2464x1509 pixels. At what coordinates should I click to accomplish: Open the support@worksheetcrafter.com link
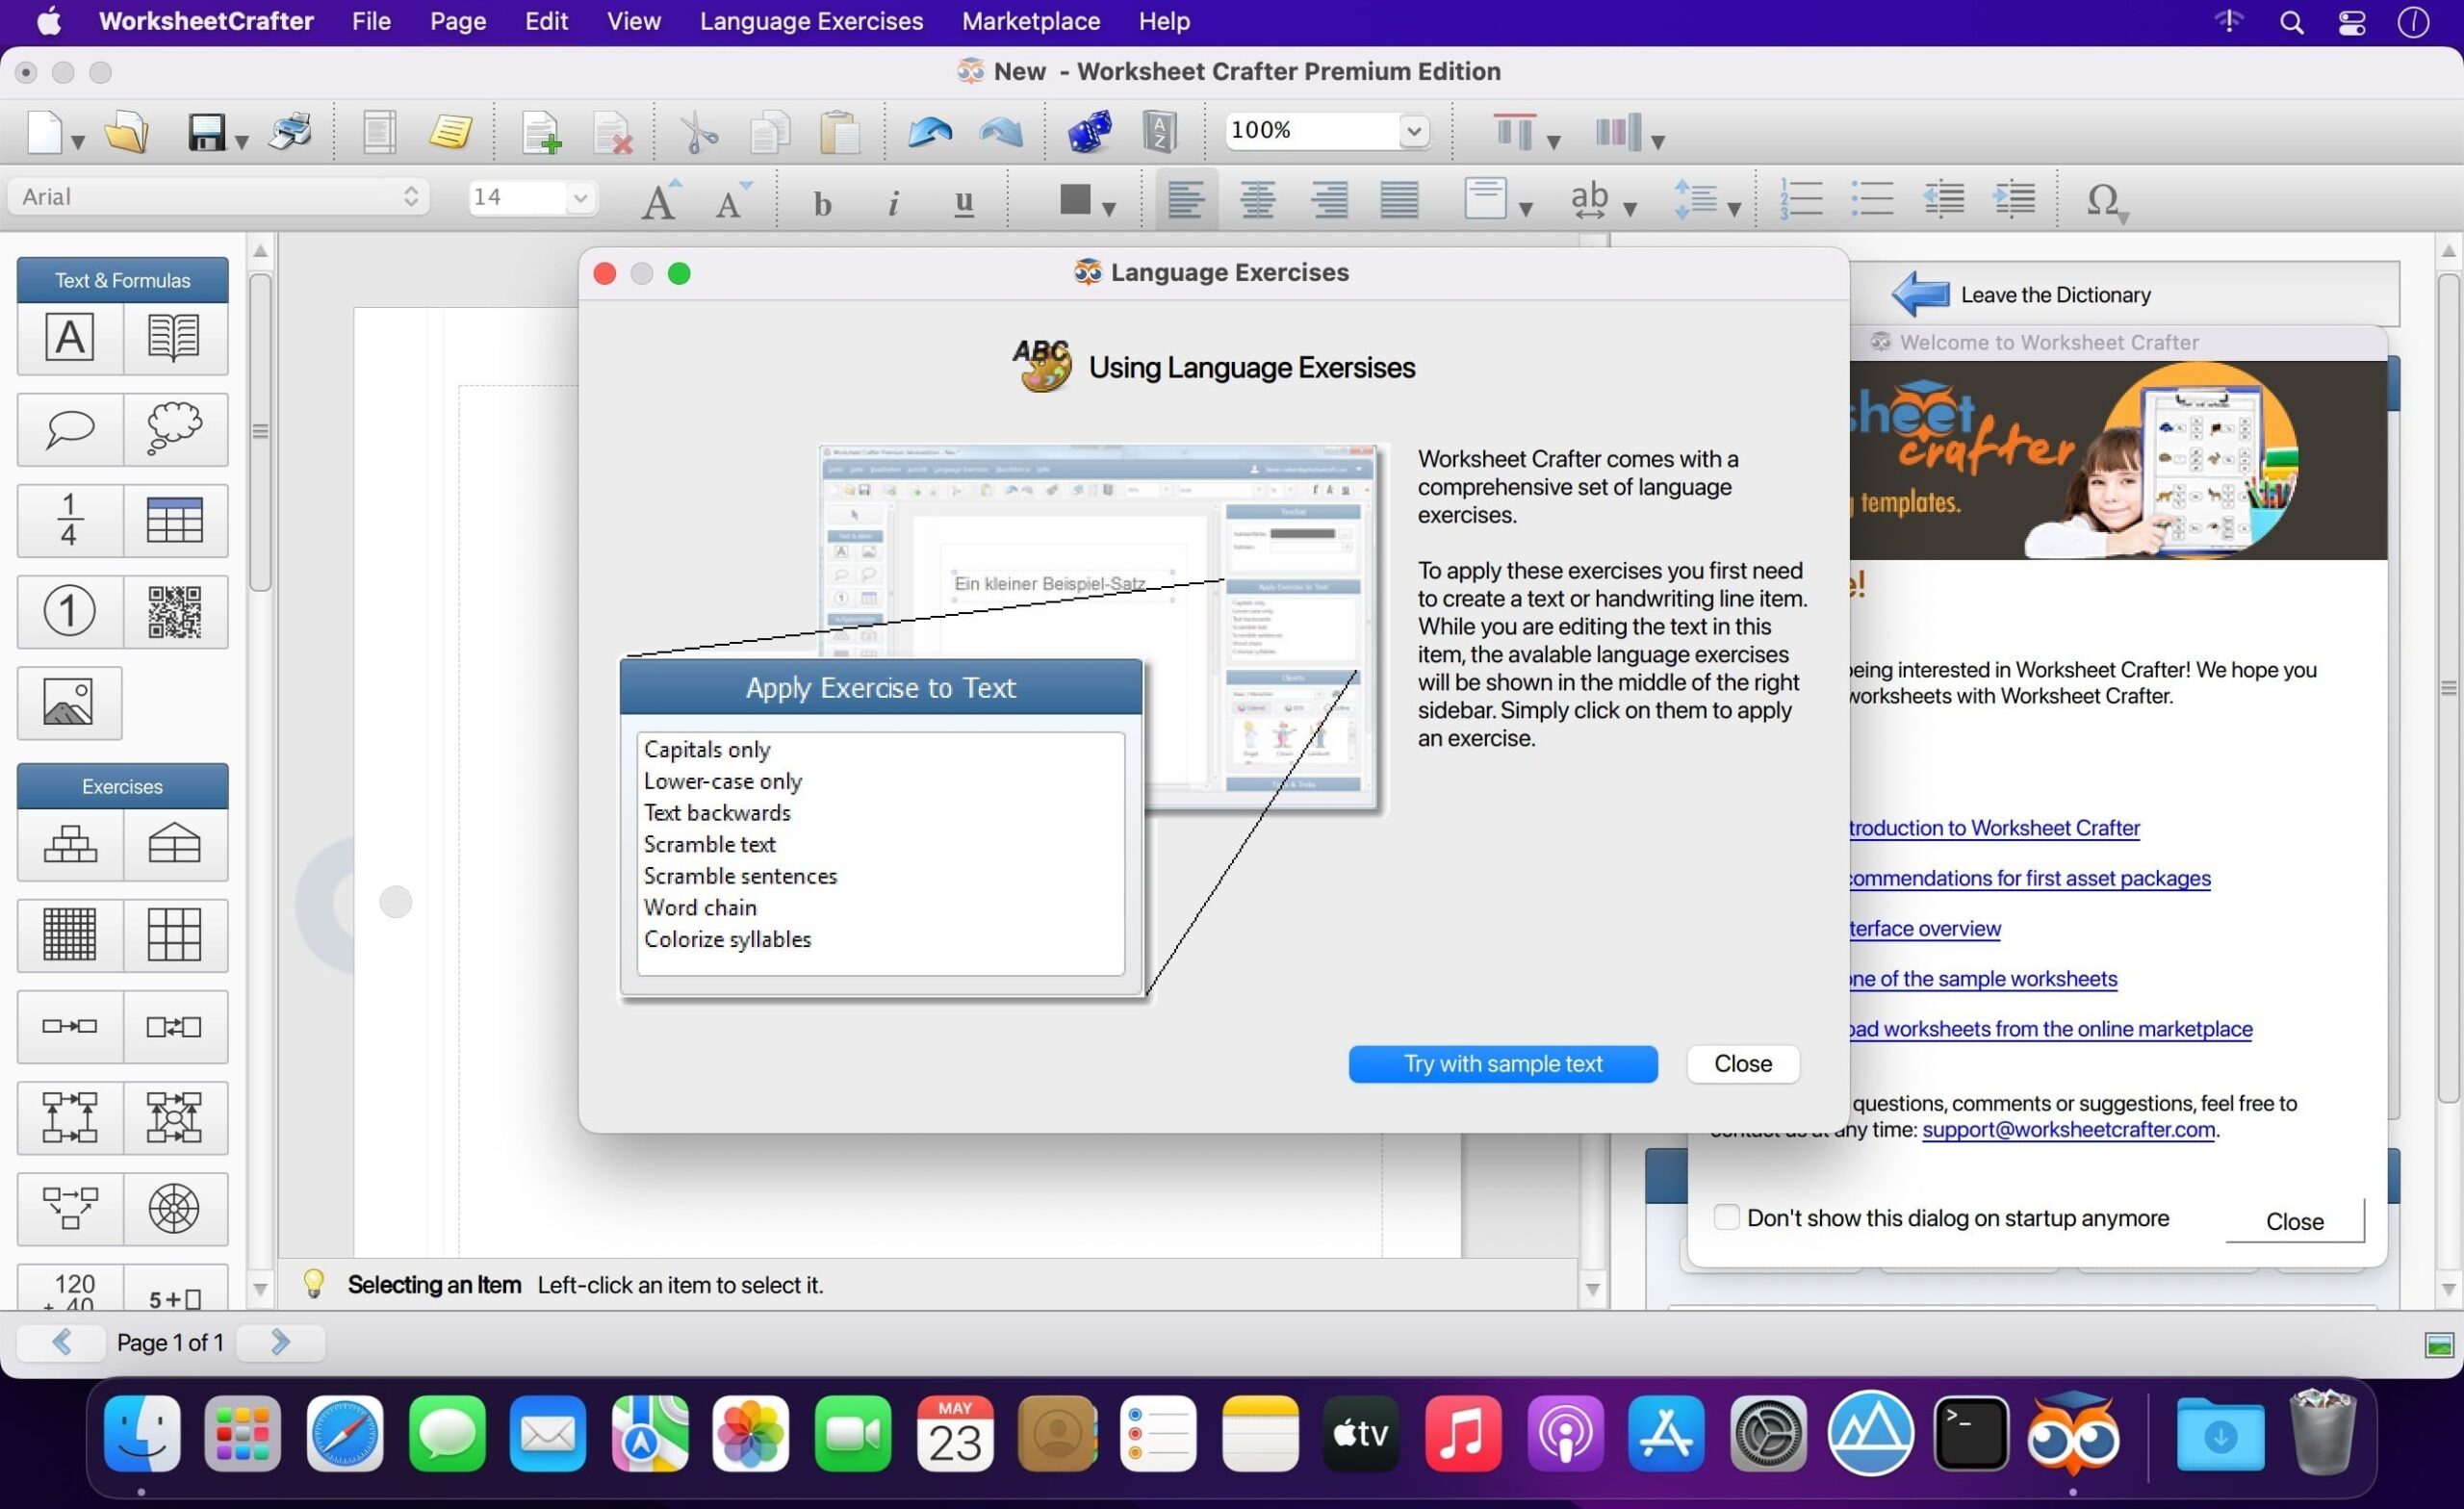click(x=2067, y=1129)
